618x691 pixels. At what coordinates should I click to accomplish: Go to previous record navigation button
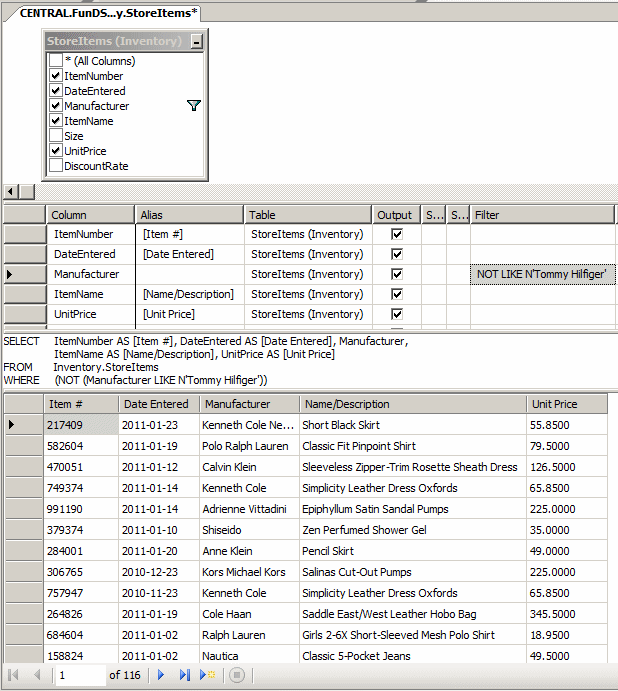pyautogui.click(x=37, y=675)
